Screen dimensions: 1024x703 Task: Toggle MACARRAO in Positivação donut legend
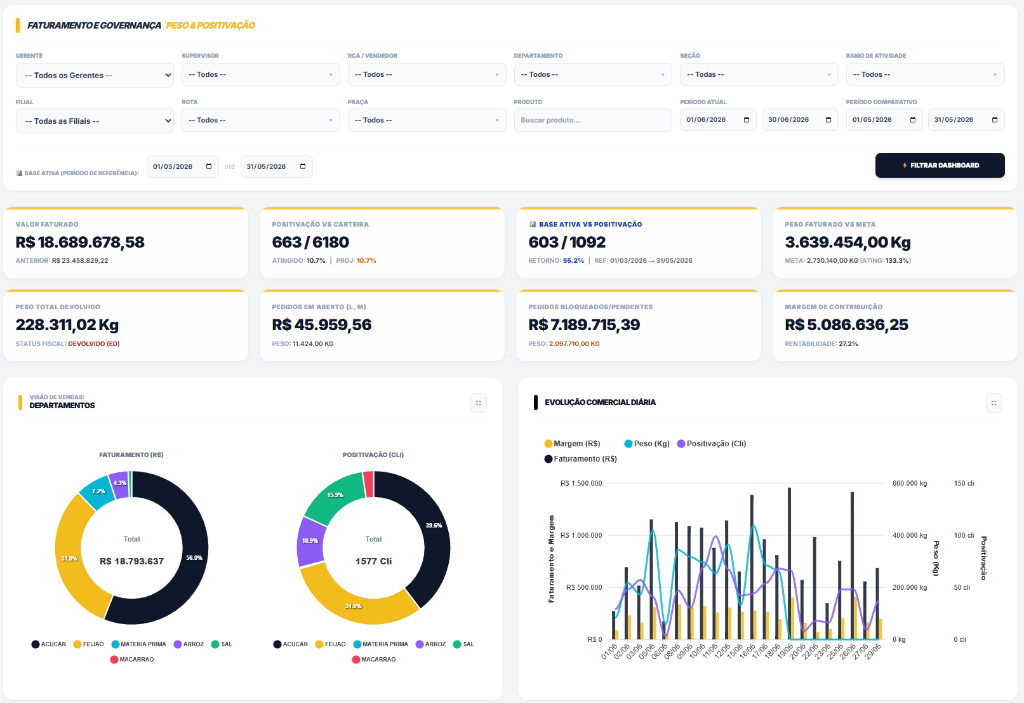[x=374, y=659]
